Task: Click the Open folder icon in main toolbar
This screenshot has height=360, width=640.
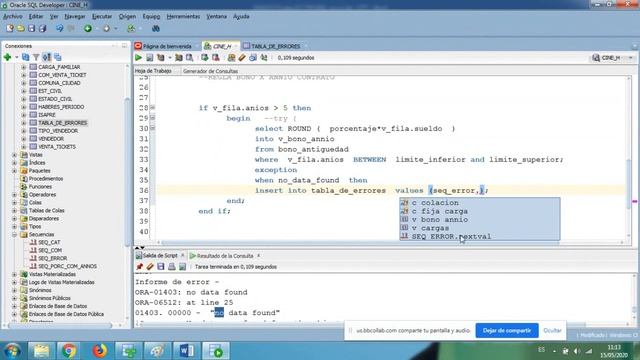Action: 20,29
